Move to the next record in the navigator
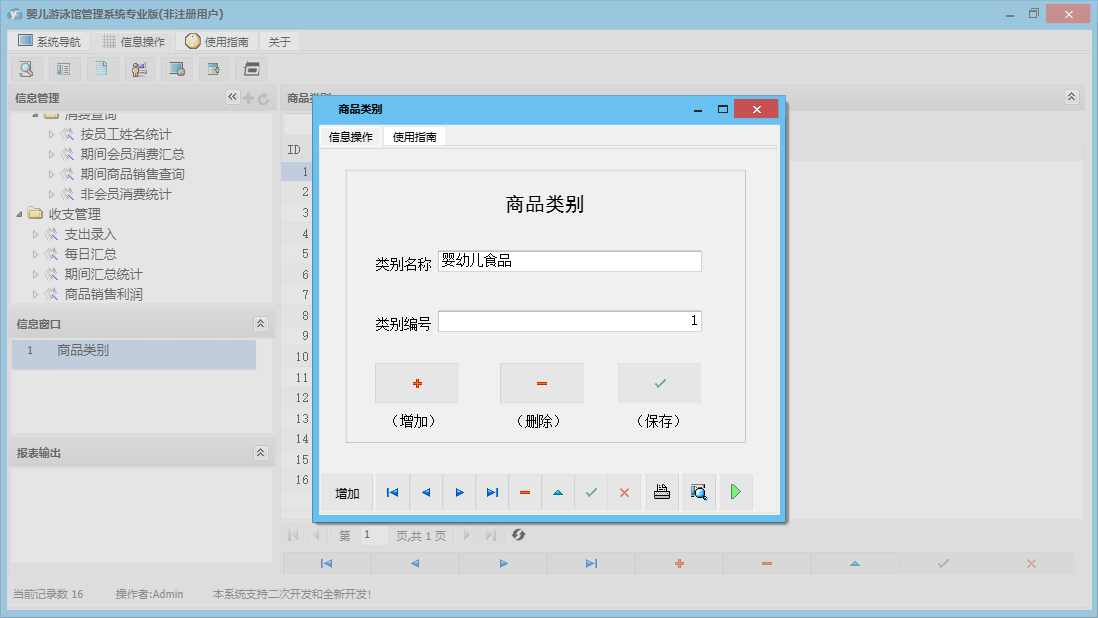The width and height of the screenshot is (1098, 618). [458, 492]
